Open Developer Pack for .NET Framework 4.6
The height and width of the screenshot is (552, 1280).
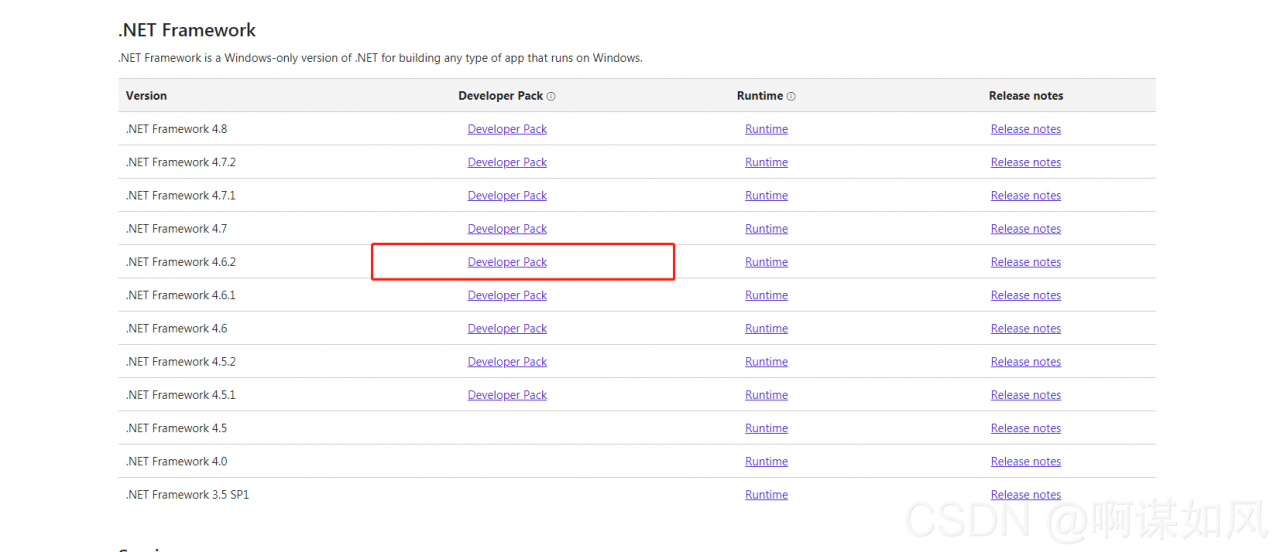[507, 328]
